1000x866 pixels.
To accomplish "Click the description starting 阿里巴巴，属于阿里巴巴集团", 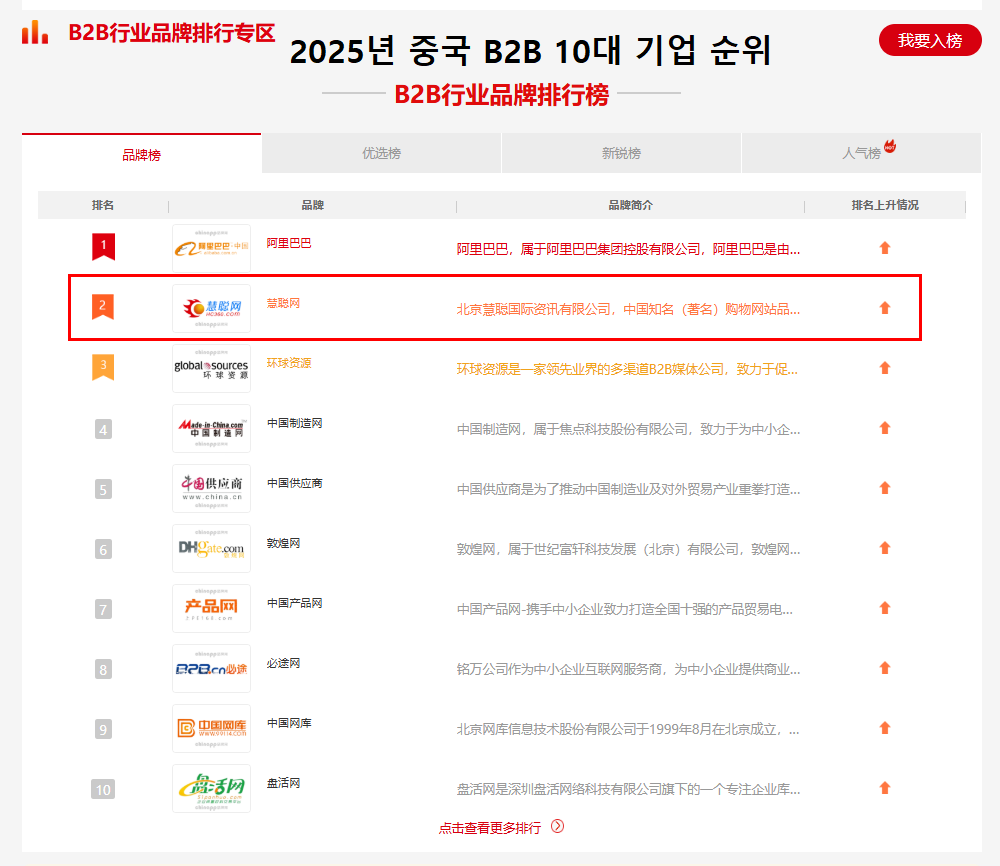I will (x=628, y=249).
